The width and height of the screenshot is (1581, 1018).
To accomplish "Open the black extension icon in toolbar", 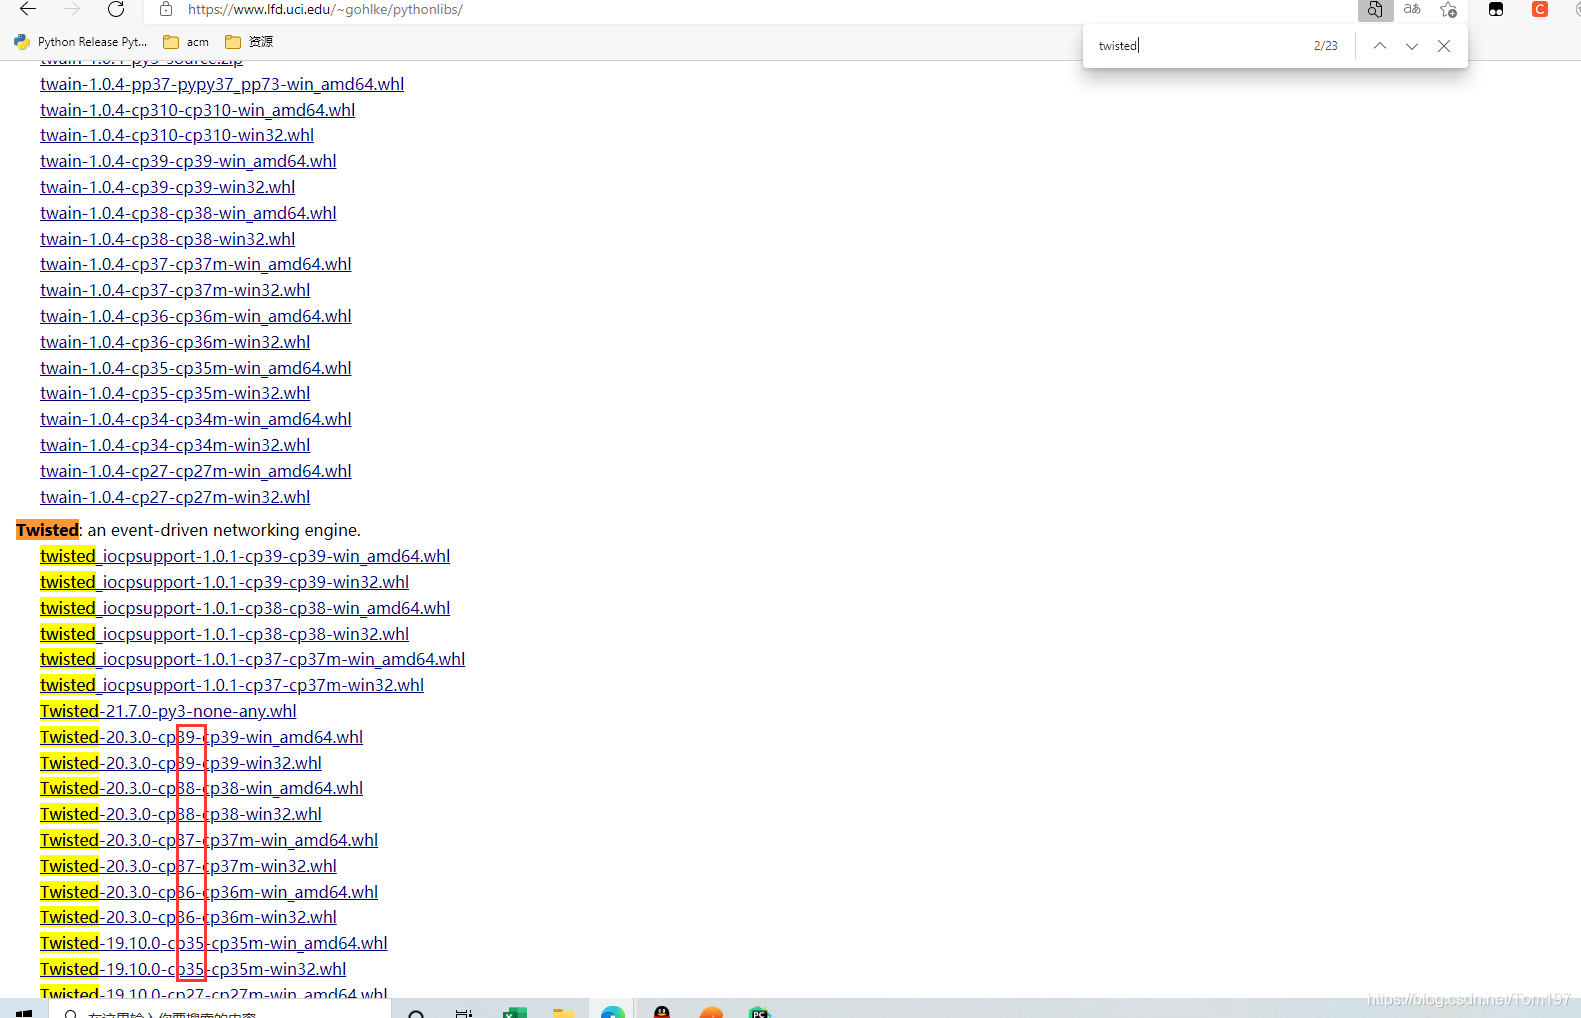I will pyautogui.click(x=1496, y=9).
